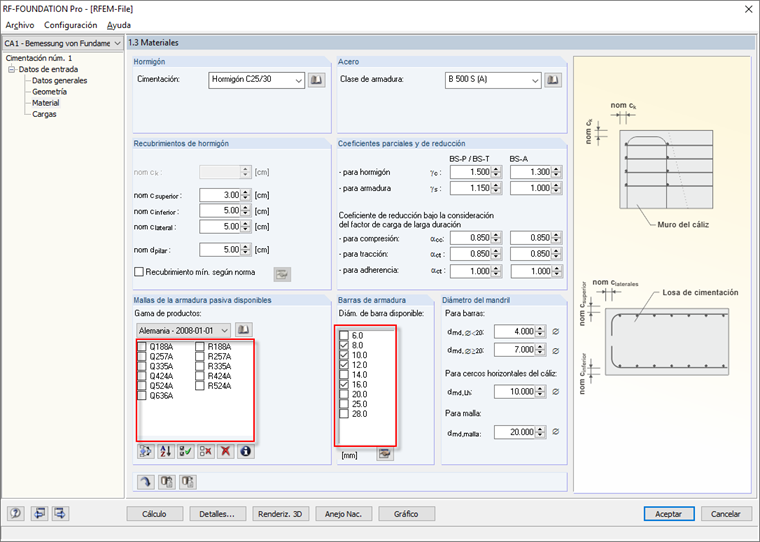Select 'Datos generales' in the tree

[x=60, y=80]
